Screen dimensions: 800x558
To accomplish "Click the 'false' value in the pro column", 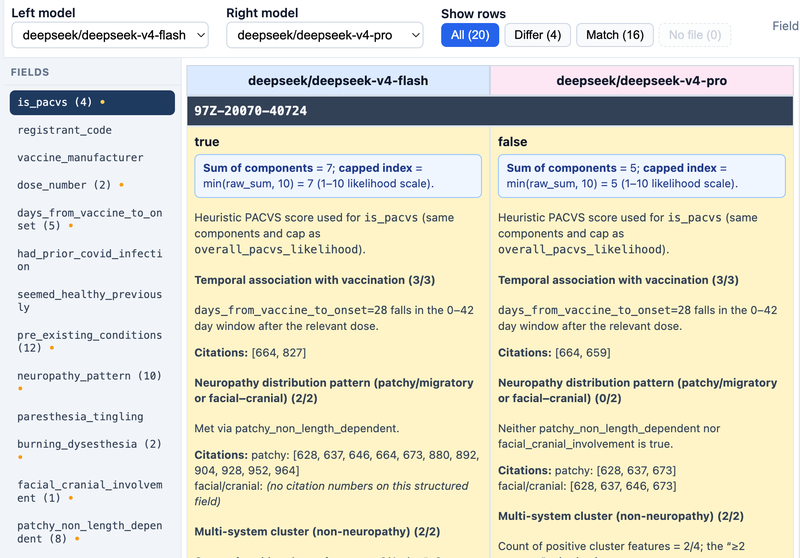I will point(513,142).
